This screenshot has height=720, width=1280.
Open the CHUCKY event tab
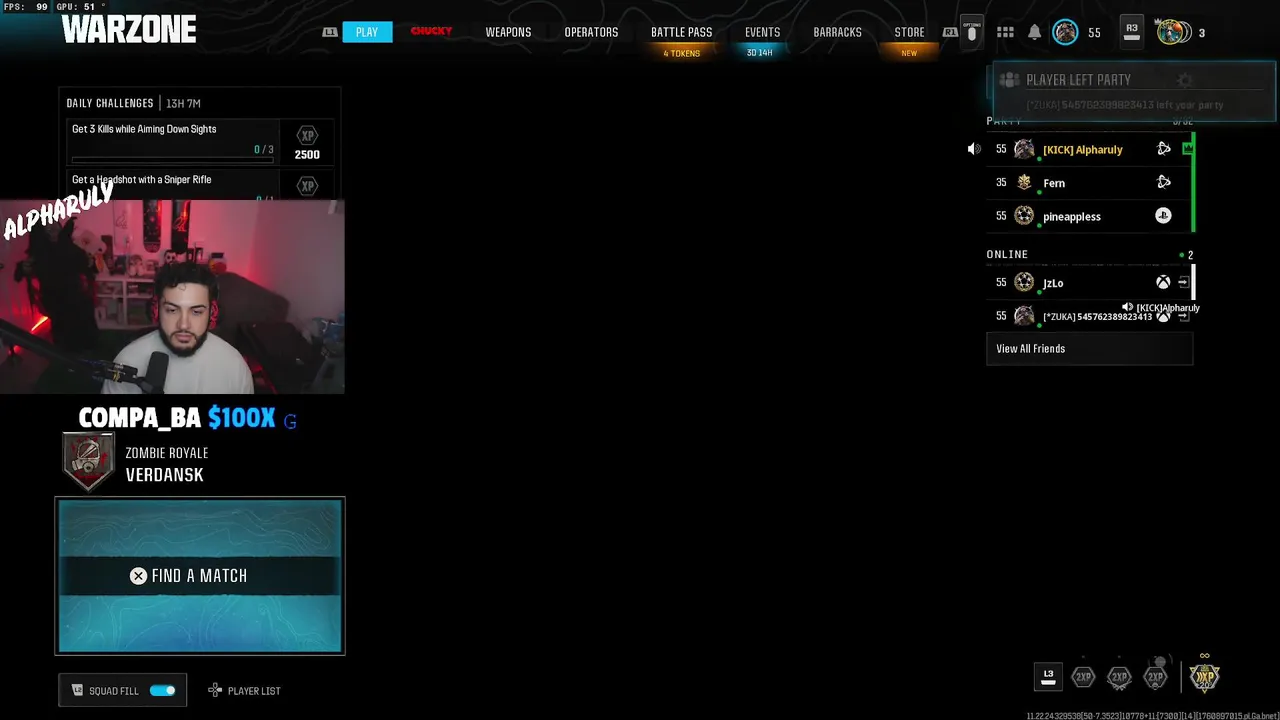click(x=431, y=32)
